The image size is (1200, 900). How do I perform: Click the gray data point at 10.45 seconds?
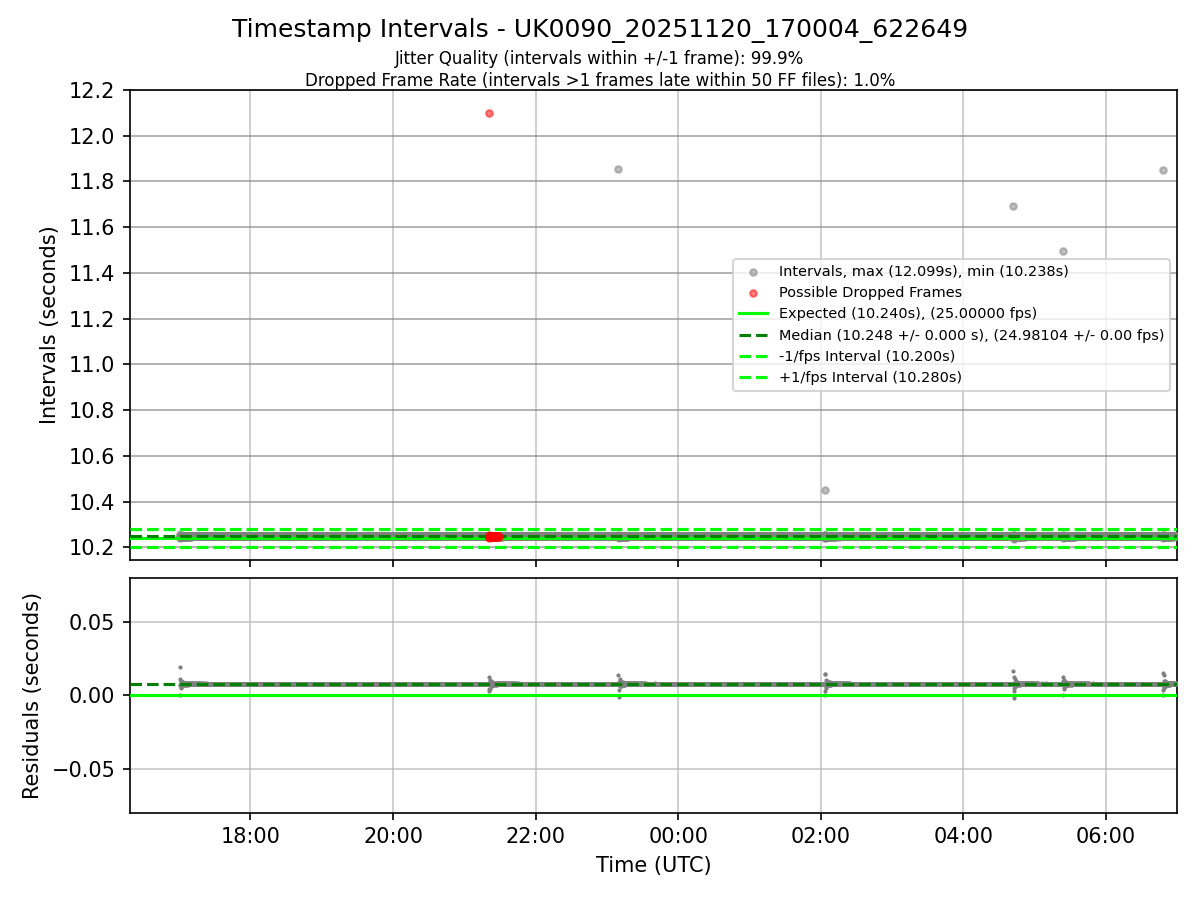tap(825, 490)
